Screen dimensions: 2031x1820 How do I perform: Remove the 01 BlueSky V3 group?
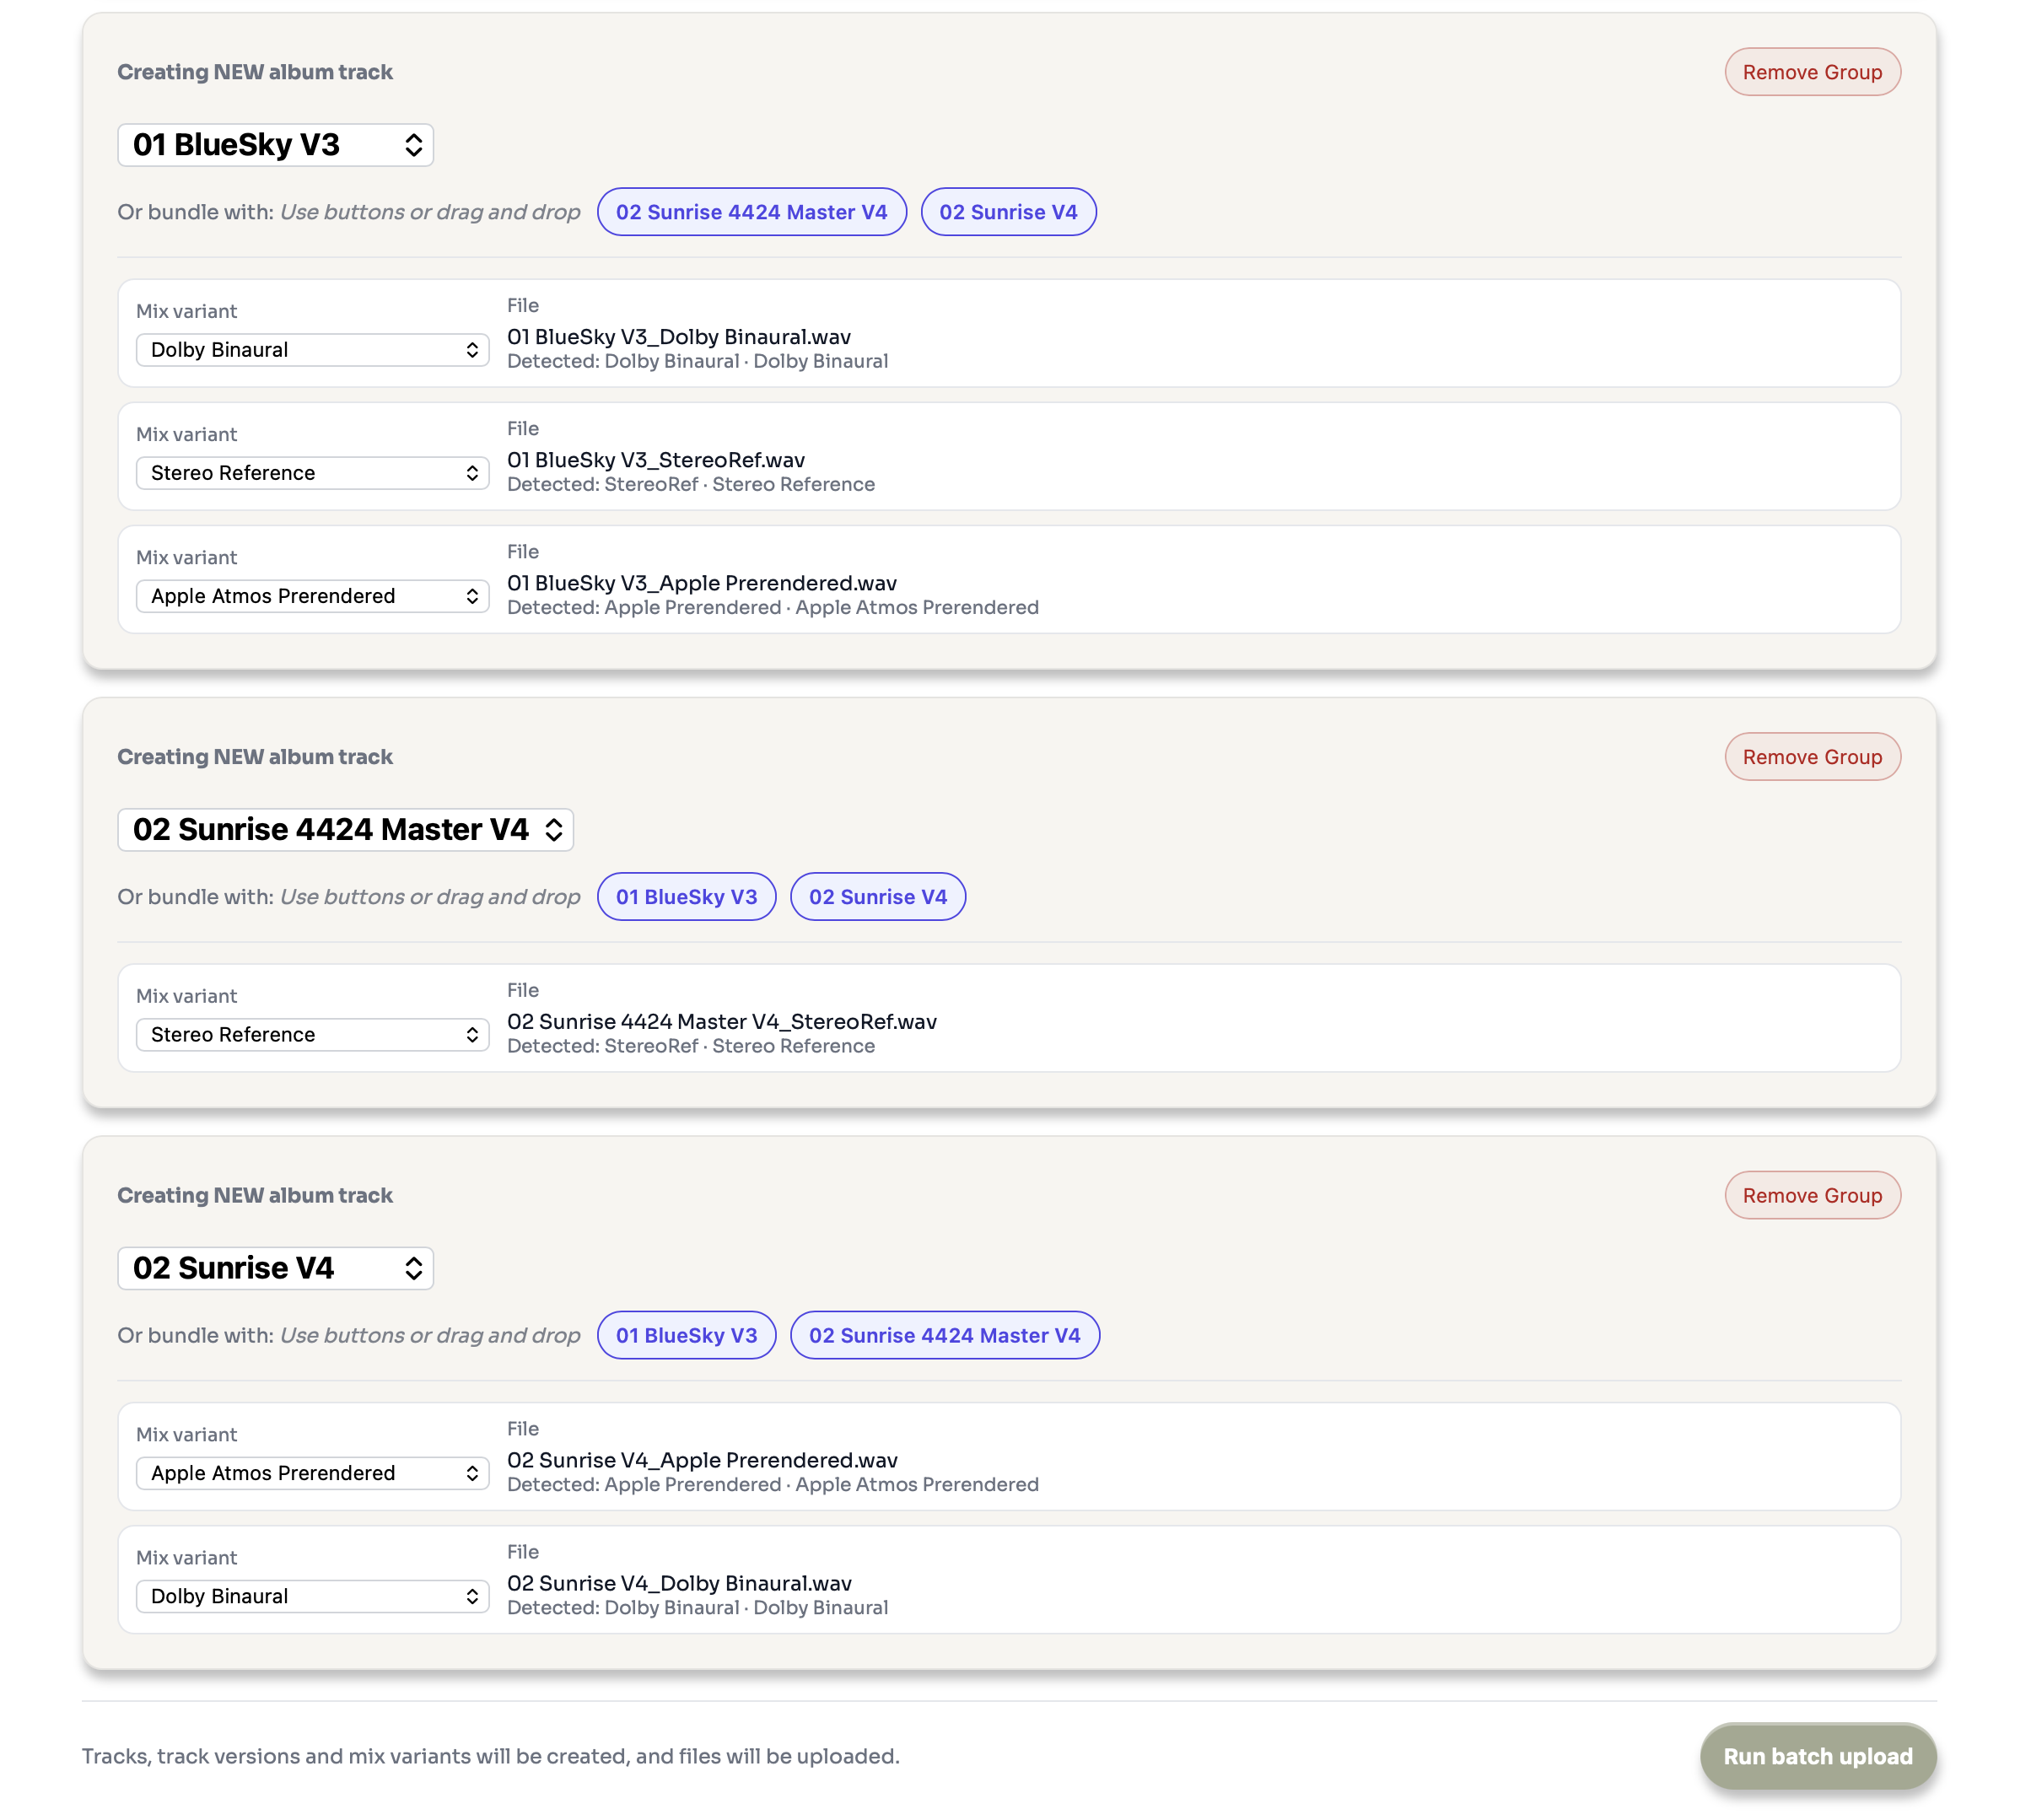(1811, 72)
